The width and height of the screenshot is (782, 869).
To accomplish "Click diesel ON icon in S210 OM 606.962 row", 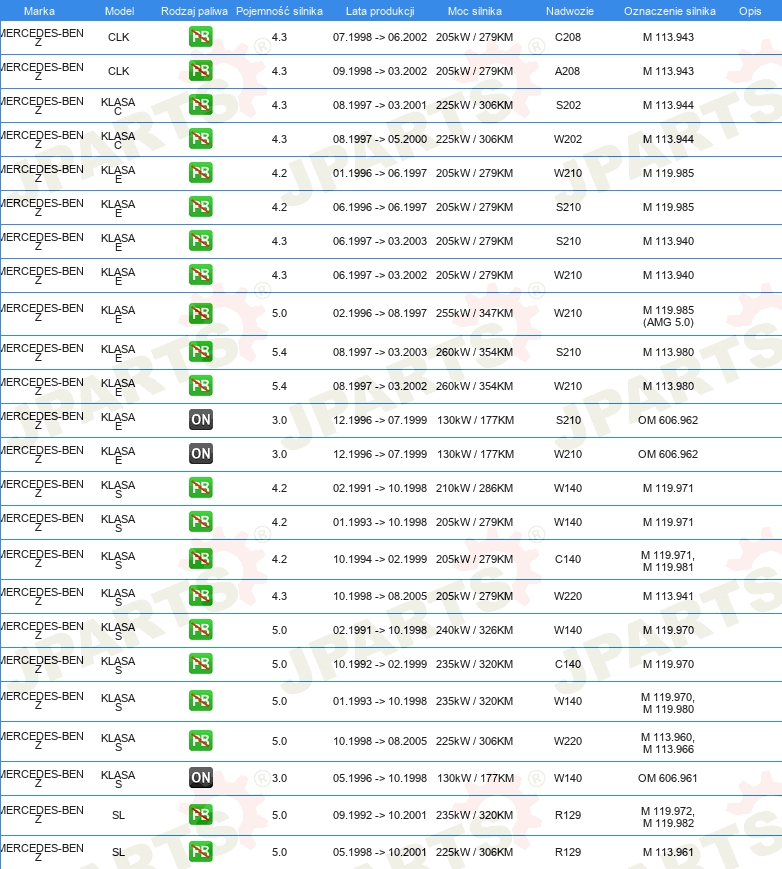I will click(x=201, y=420).
